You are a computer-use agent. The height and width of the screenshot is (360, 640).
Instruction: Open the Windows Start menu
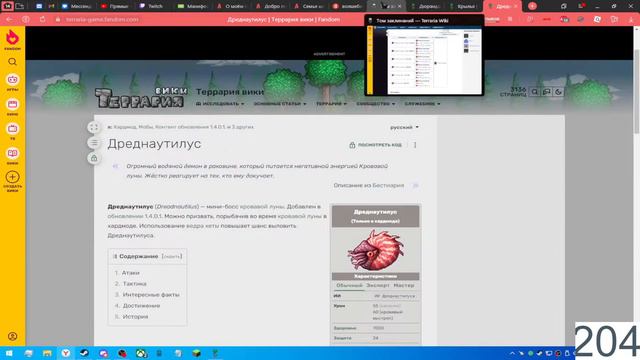(x=9, y=353)
